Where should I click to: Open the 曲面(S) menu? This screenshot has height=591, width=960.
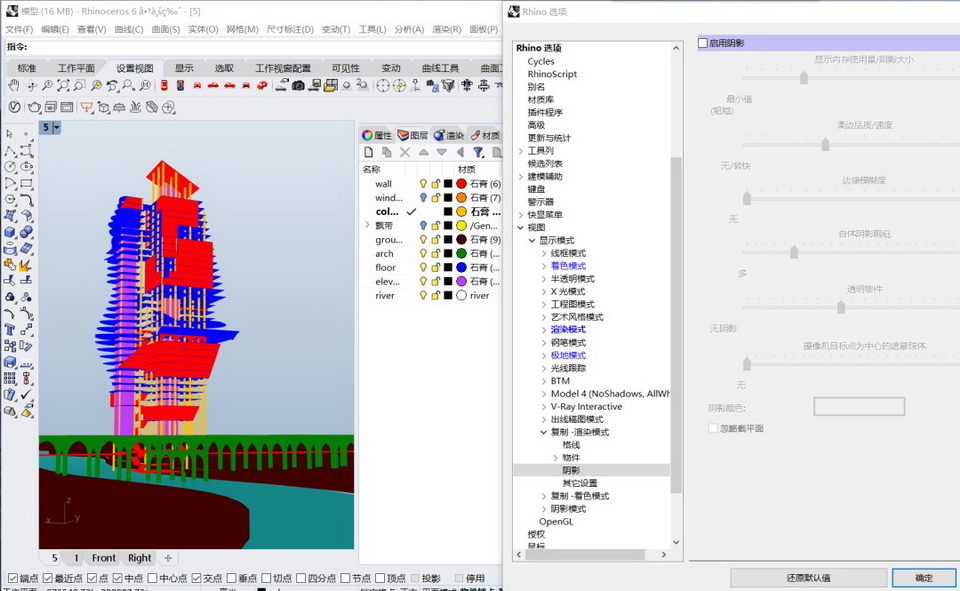pos(165,30)
